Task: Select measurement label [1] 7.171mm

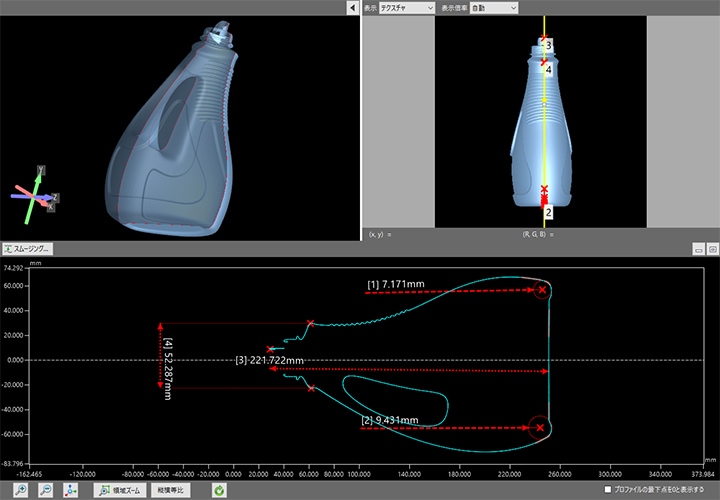Action: (x=396, y=284)
